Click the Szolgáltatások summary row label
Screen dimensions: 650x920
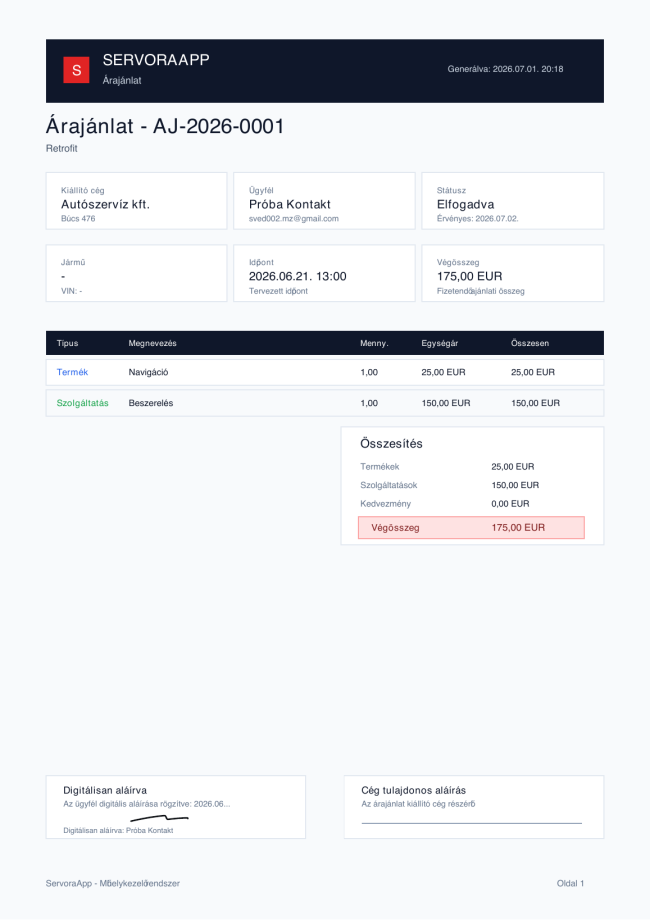click(x=389, y=485)
